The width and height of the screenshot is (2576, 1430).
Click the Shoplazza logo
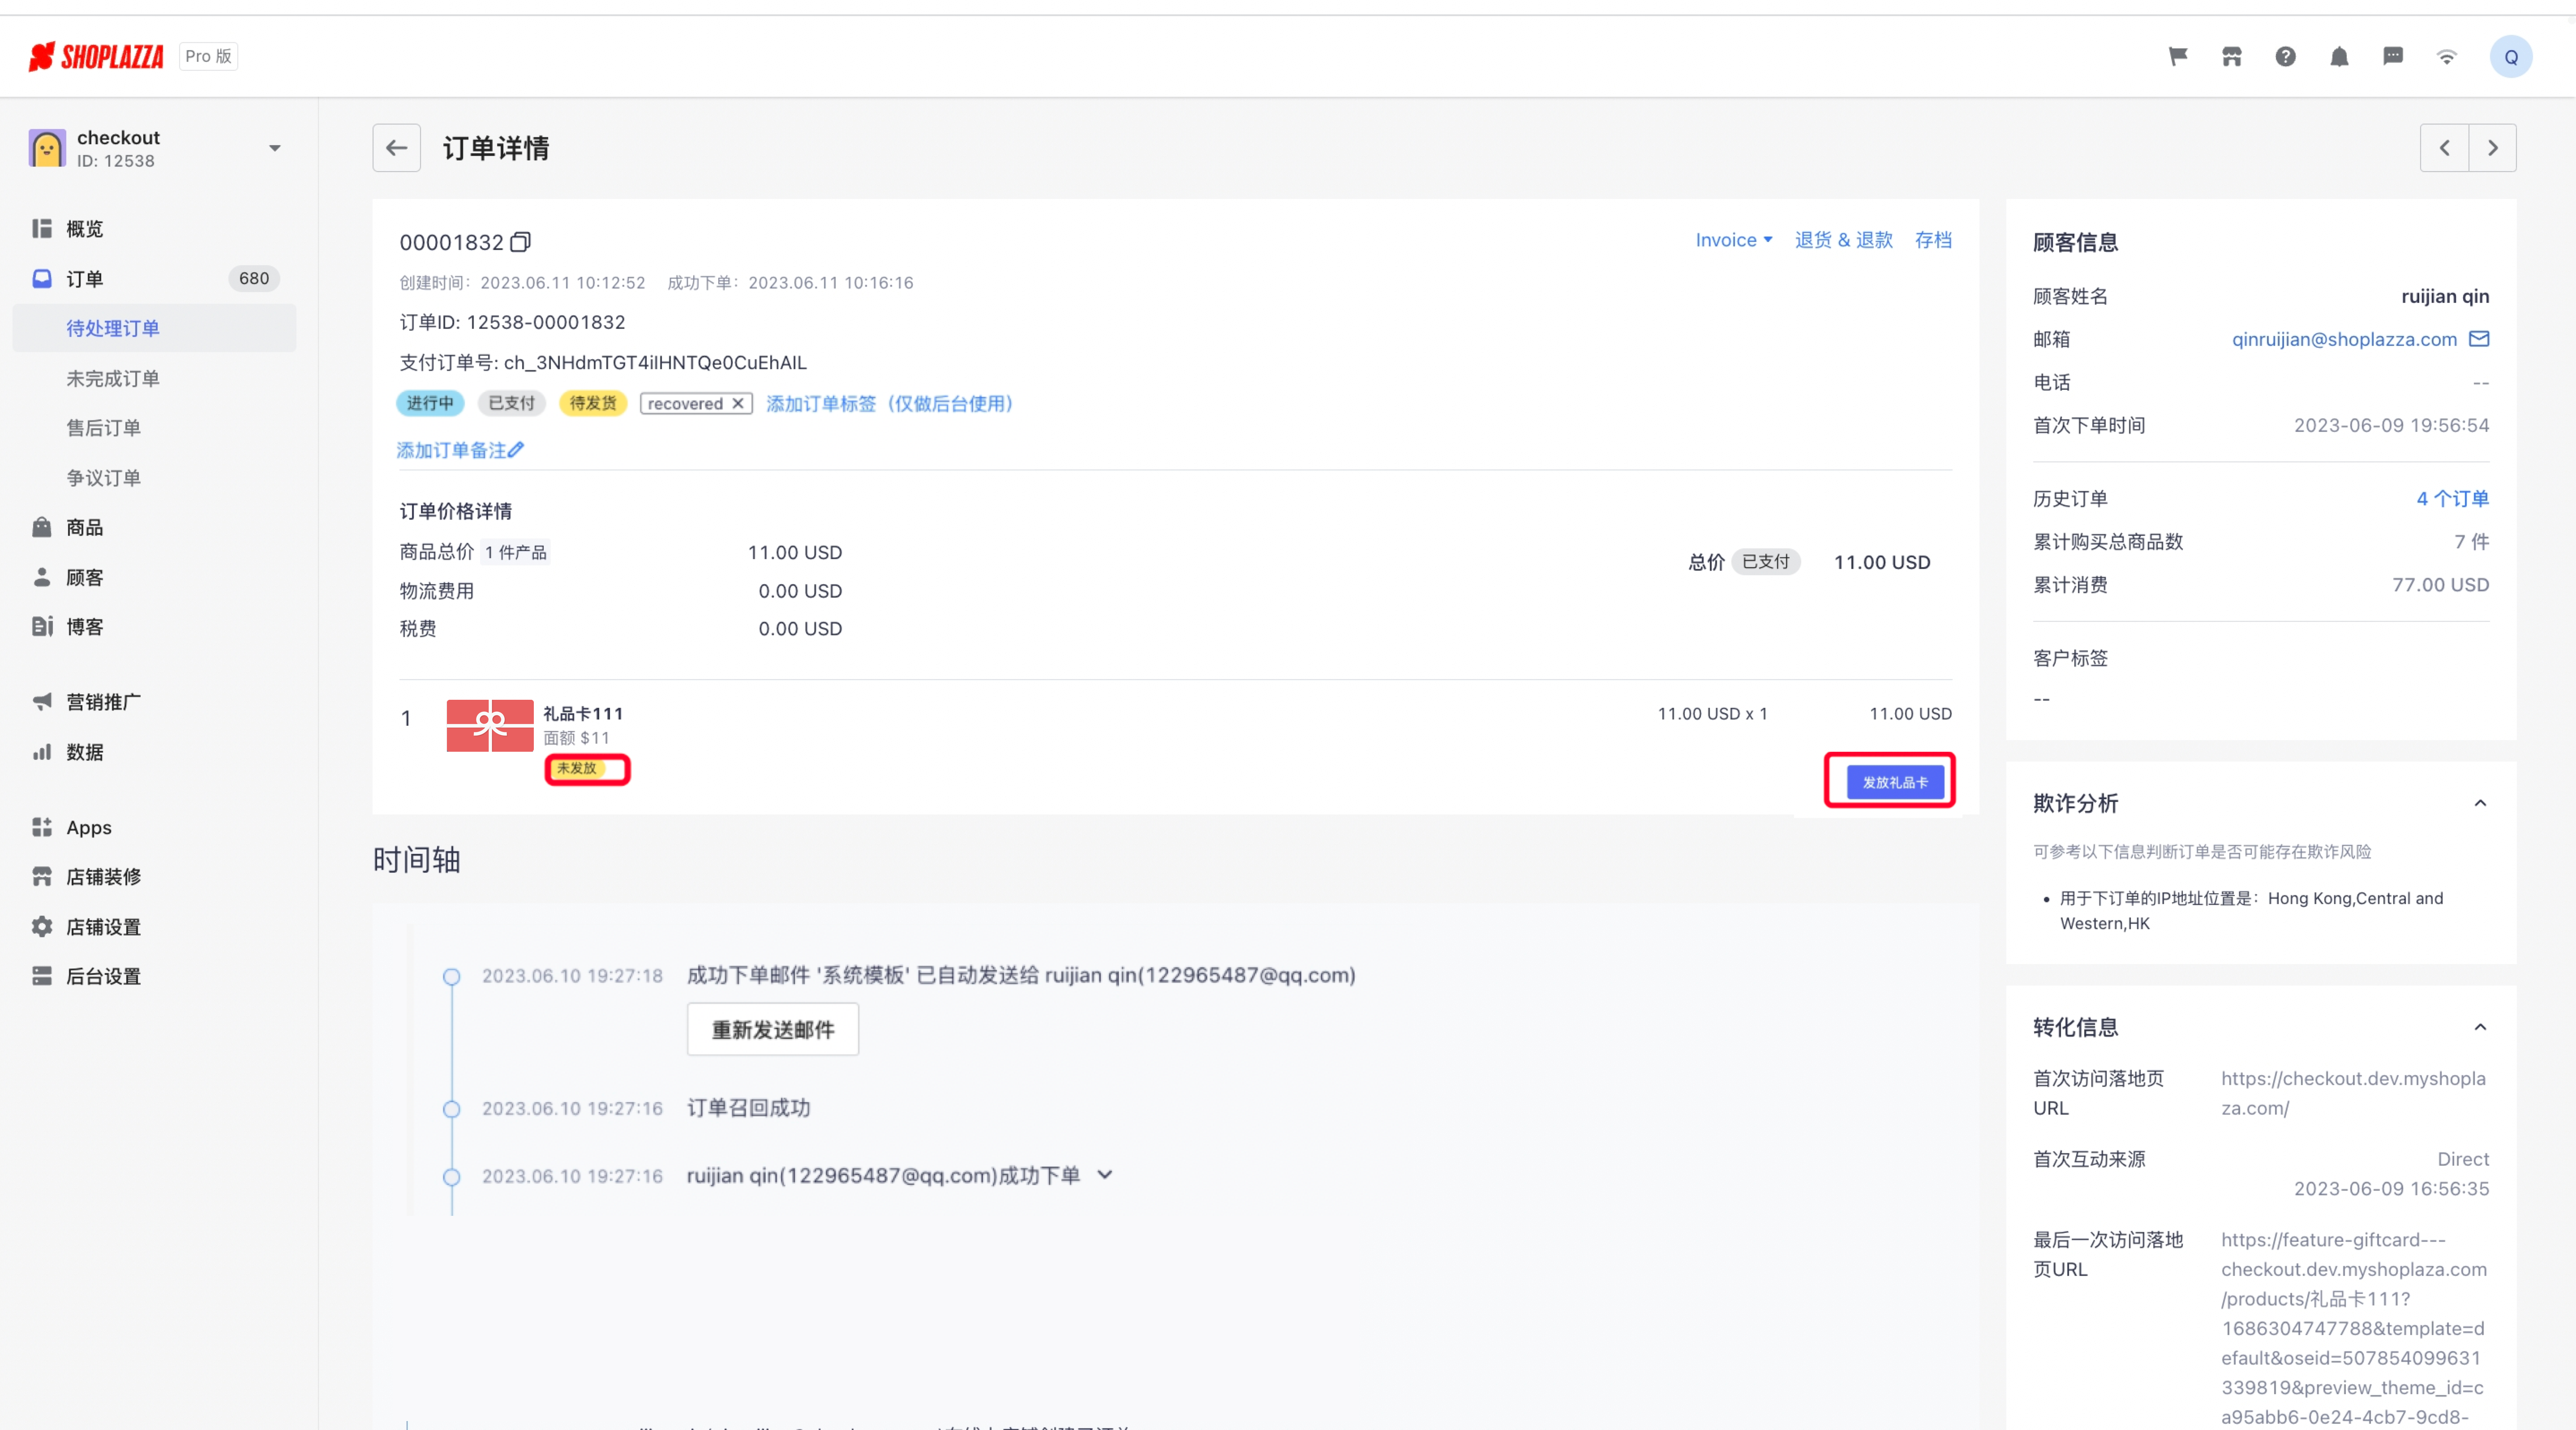[96, 57]
